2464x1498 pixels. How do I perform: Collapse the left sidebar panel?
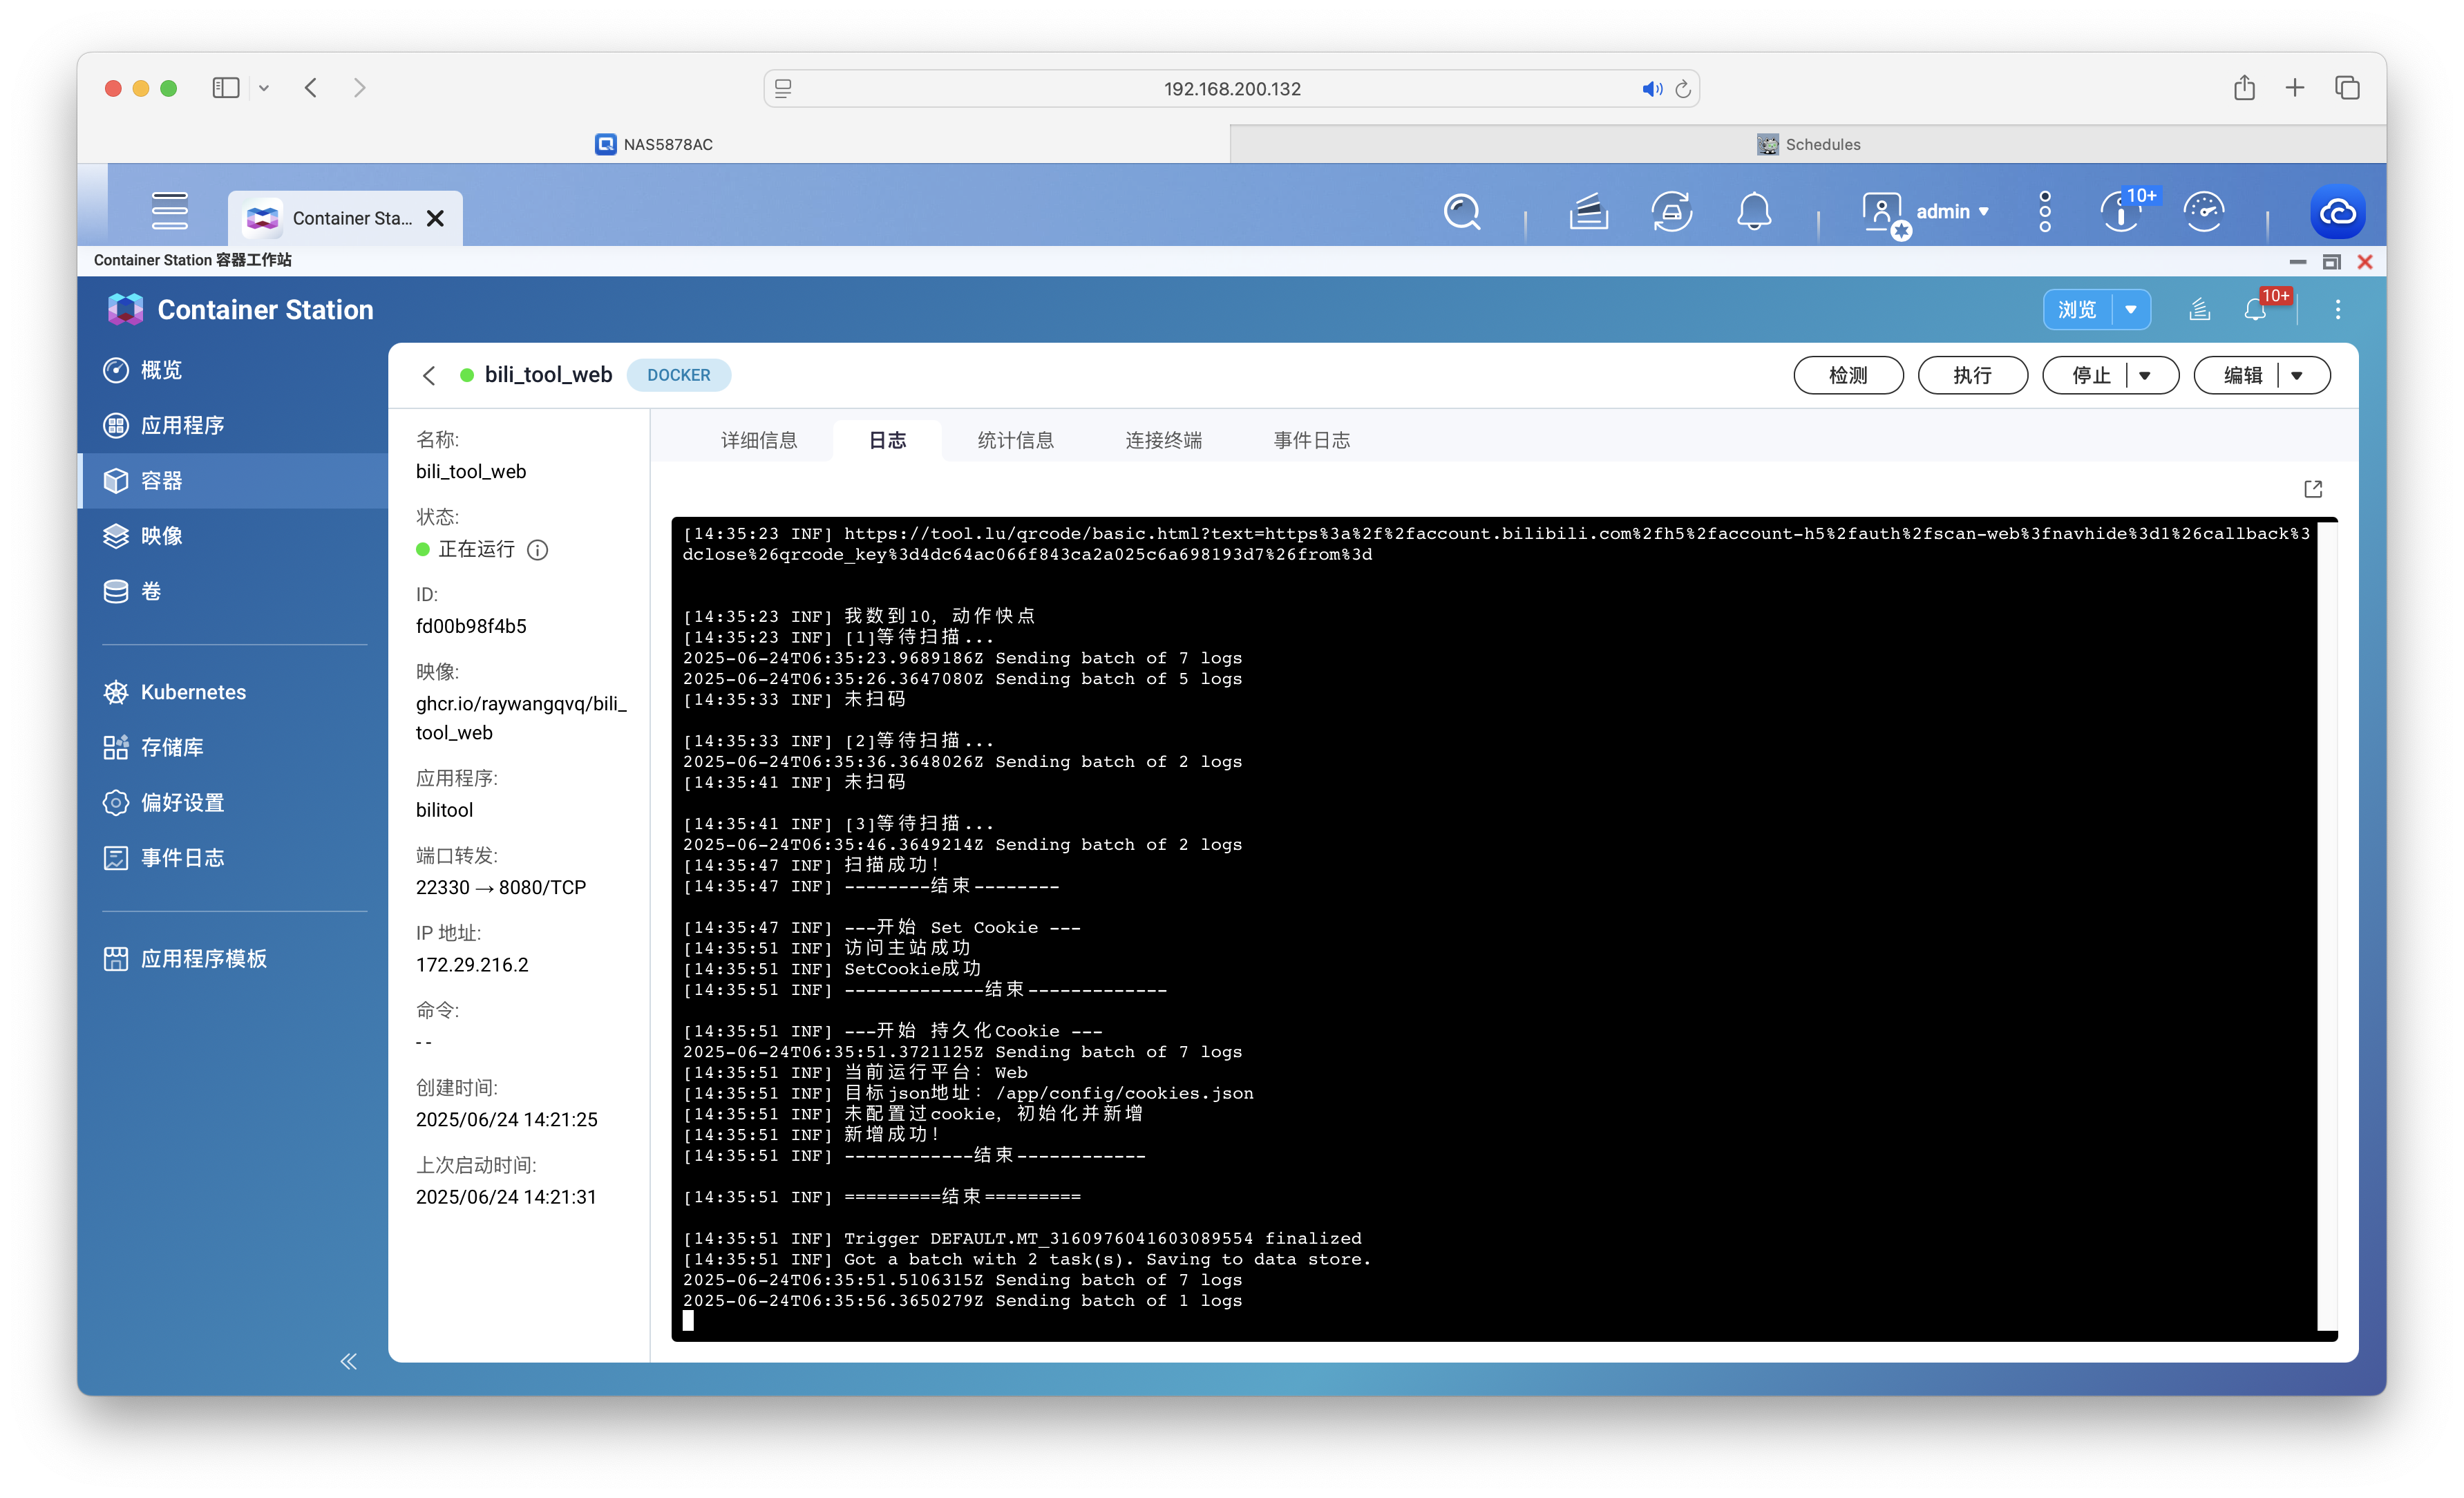(x=348, y=1361)
